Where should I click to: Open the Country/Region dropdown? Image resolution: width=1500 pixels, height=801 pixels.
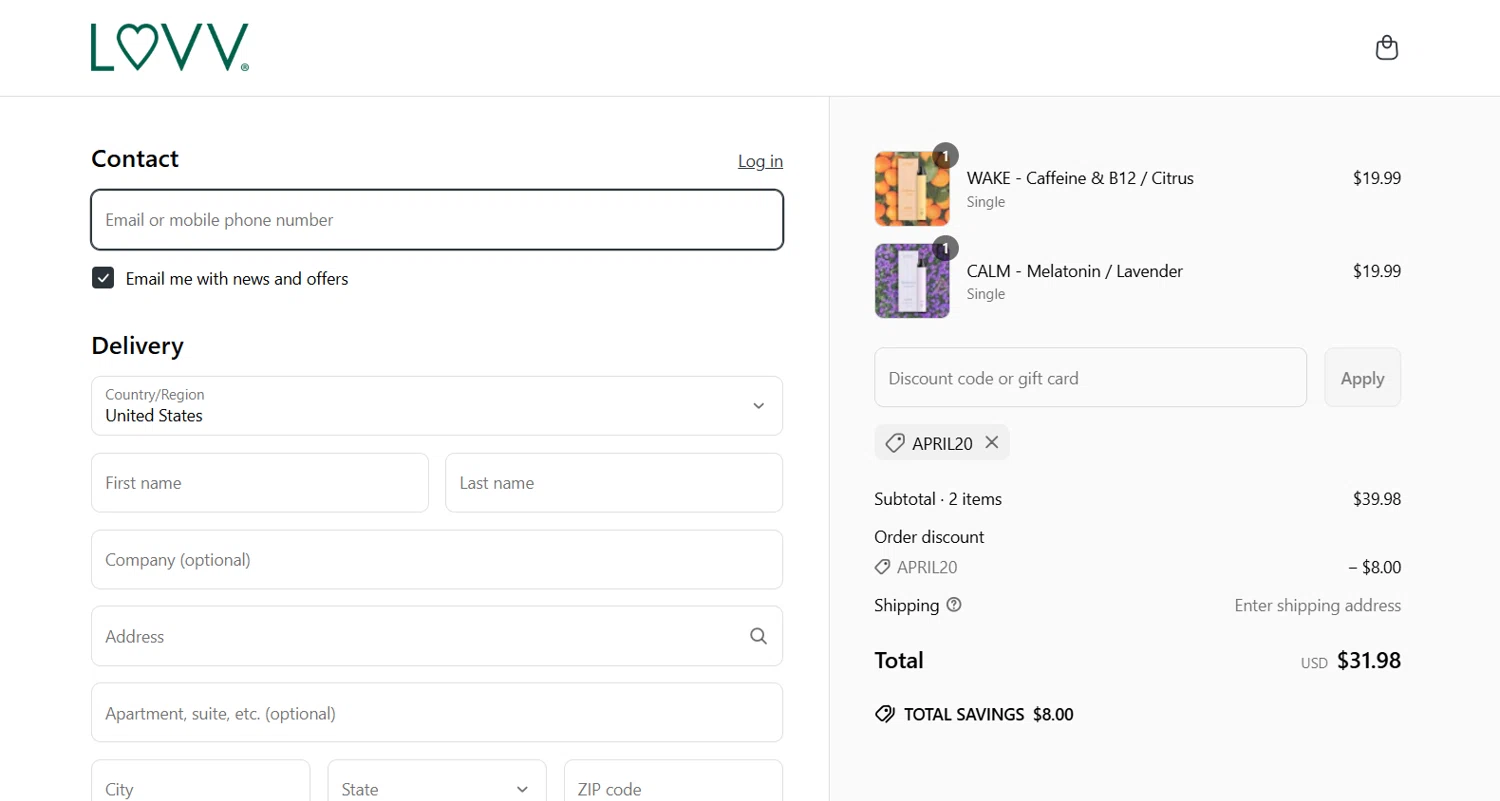[437, 406]
